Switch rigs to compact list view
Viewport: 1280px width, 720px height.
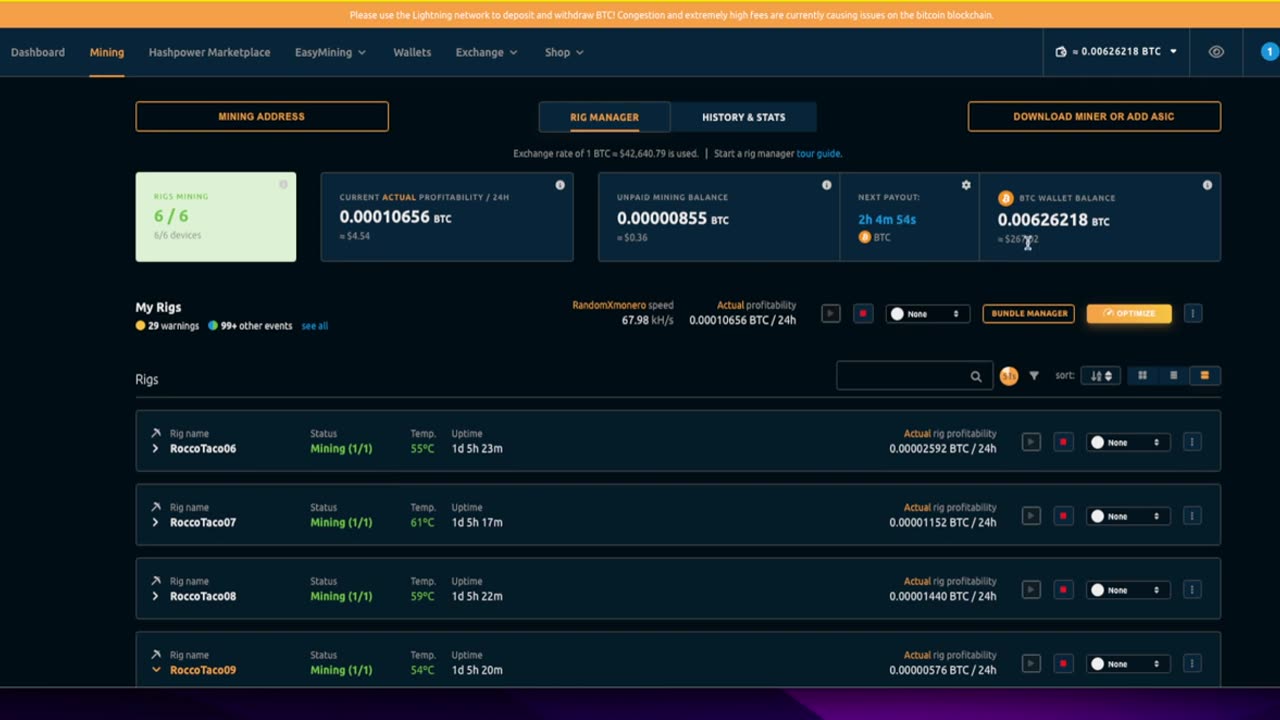1174,376
